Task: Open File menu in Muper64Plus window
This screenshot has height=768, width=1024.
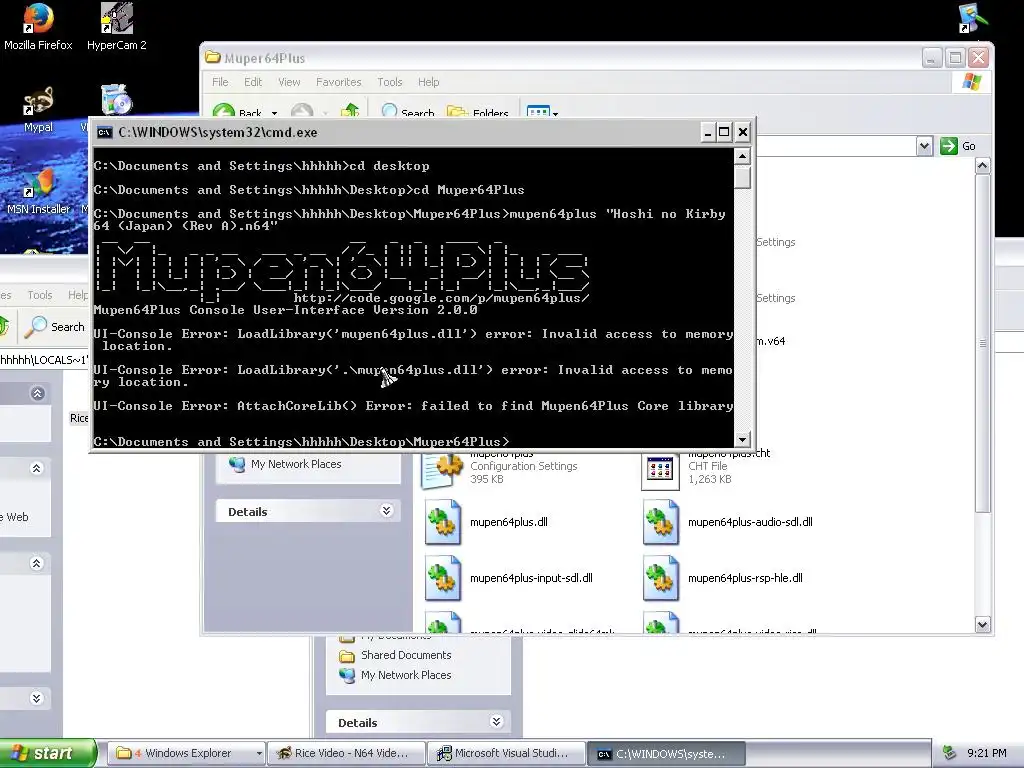Action: coord(220,82)
